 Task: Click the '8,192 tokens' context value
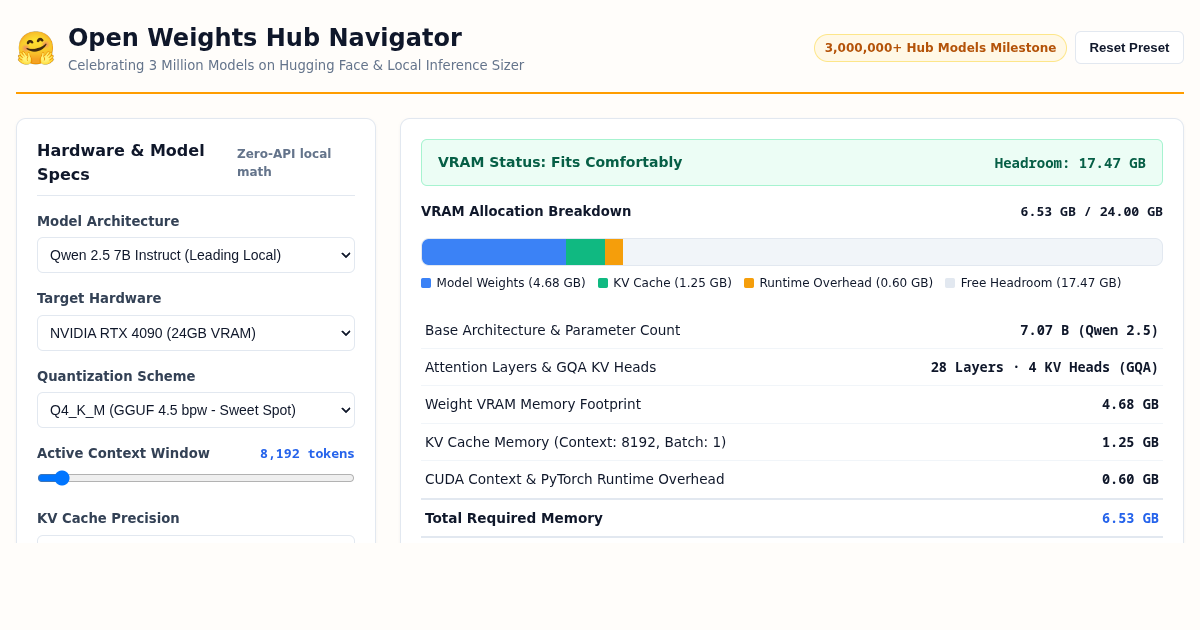pyautogui.click(x=307, y=454)
